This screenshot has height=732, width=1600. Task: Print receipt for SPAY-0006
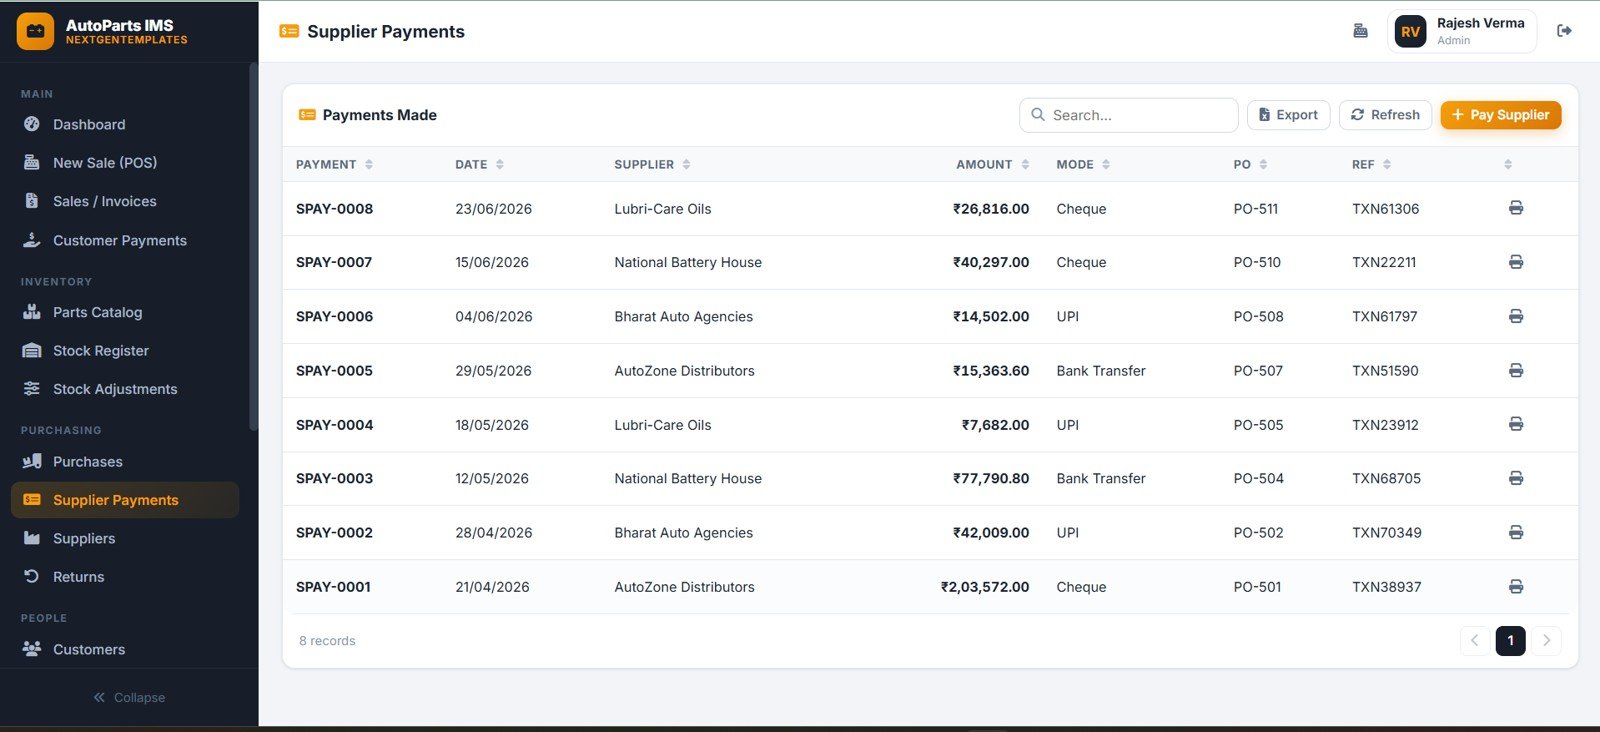coord(1516,316)
